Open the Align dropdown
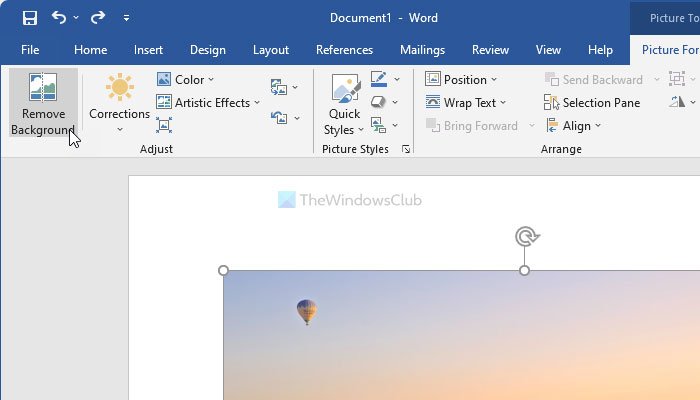This screenshot has height=400, width=700. pyautogui.click(x=574, y=126)
